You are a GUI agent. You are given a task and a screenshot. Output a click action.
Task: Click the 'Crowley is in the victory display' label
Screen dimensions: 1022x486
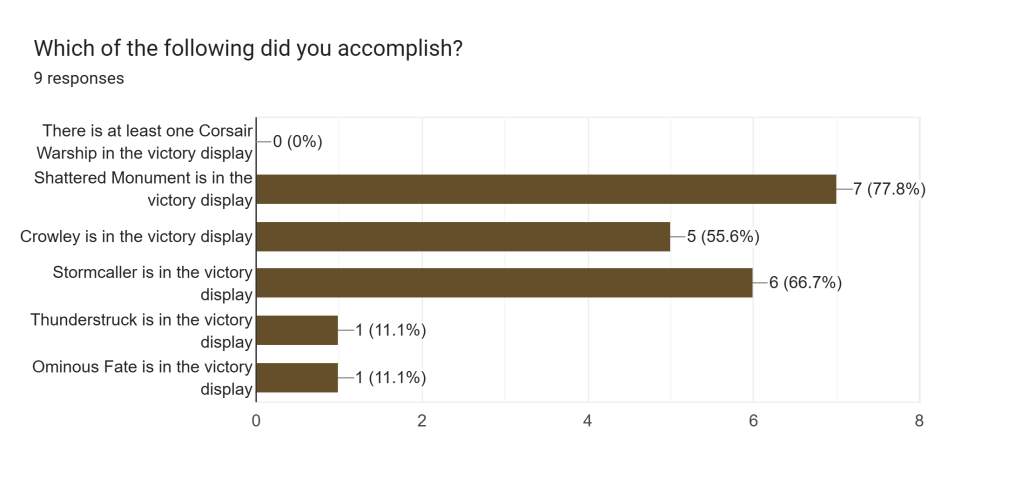(136, 237)
